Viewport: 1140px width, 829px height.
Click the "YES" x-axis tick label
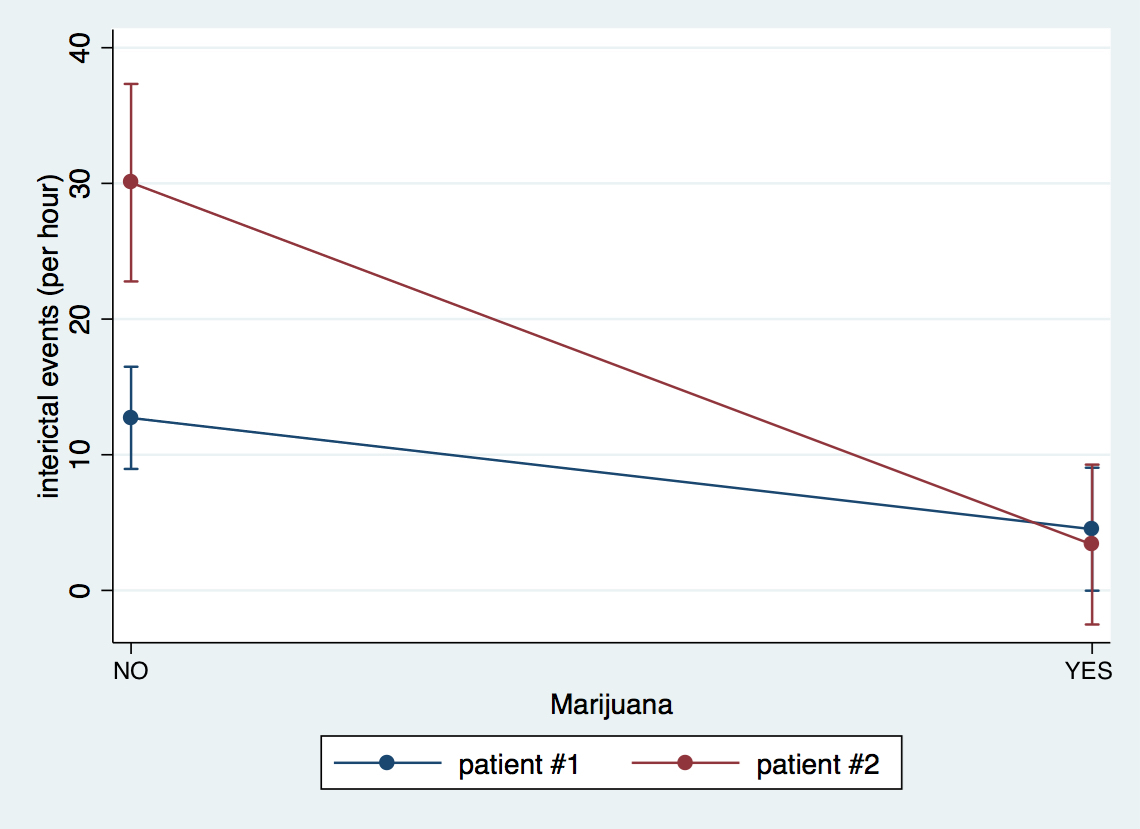(1089, 672)
